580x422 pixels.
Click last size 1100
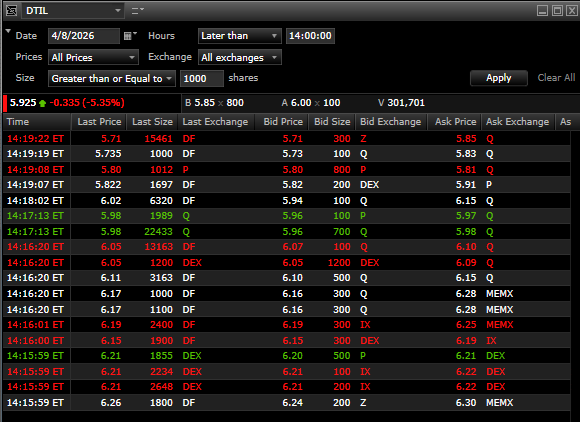point(161,310)
